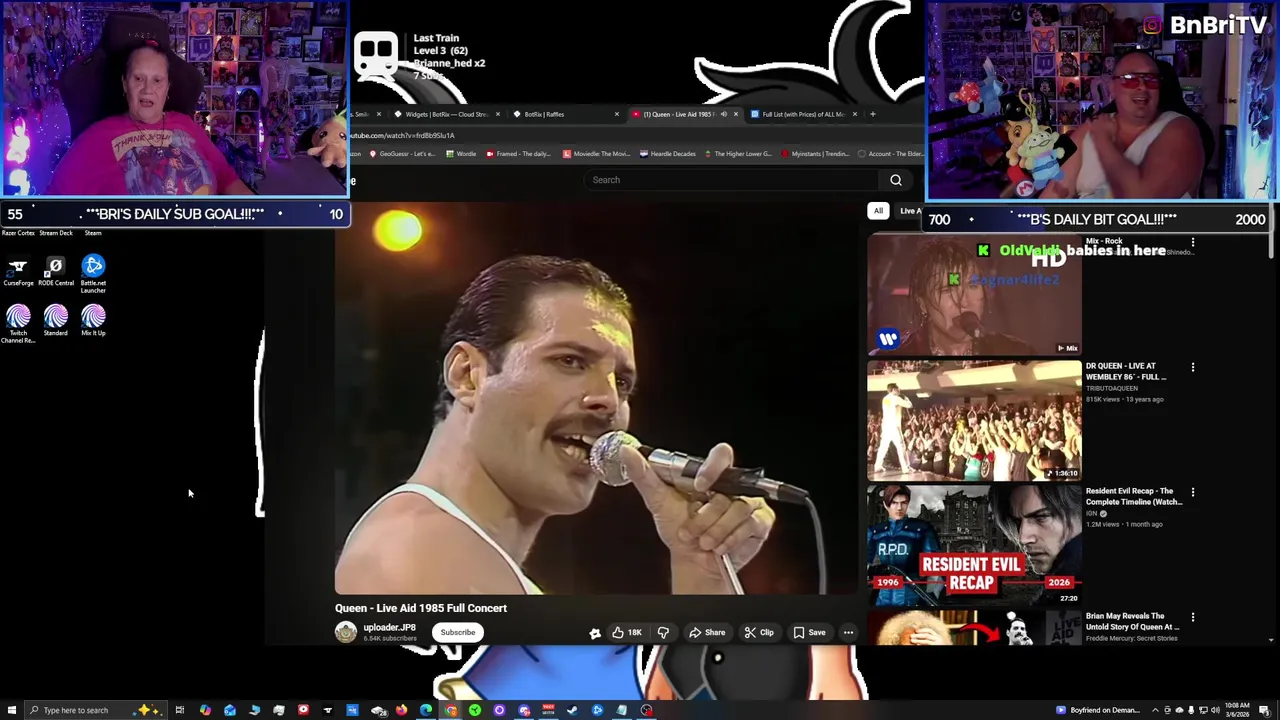Close the BotRix | Raffles tab
This screenshot has width=1280, height=720.
point(617,114)
